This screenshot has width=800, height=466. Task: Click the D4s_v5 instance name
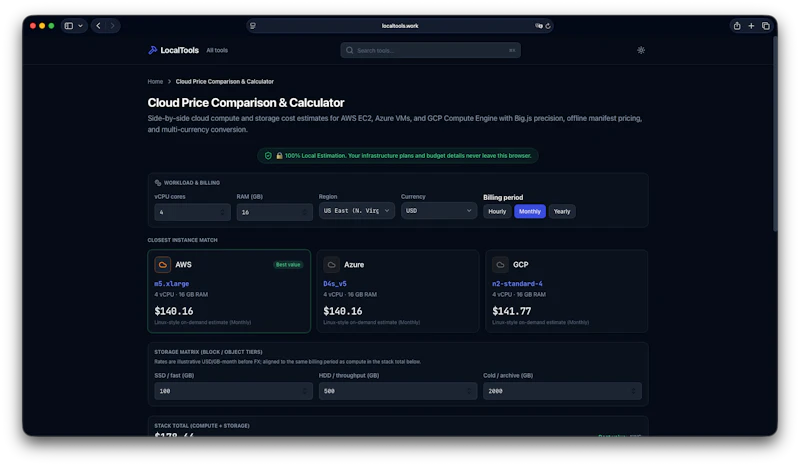tap(335, 284)
